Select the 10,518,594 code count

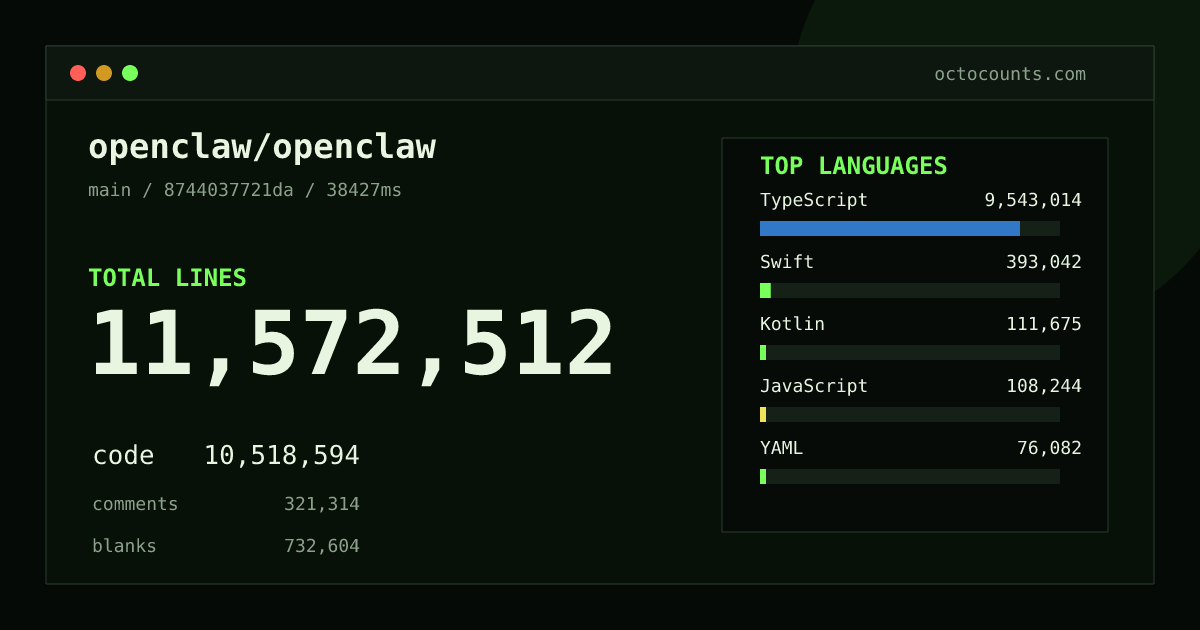(x=282, y=456)
